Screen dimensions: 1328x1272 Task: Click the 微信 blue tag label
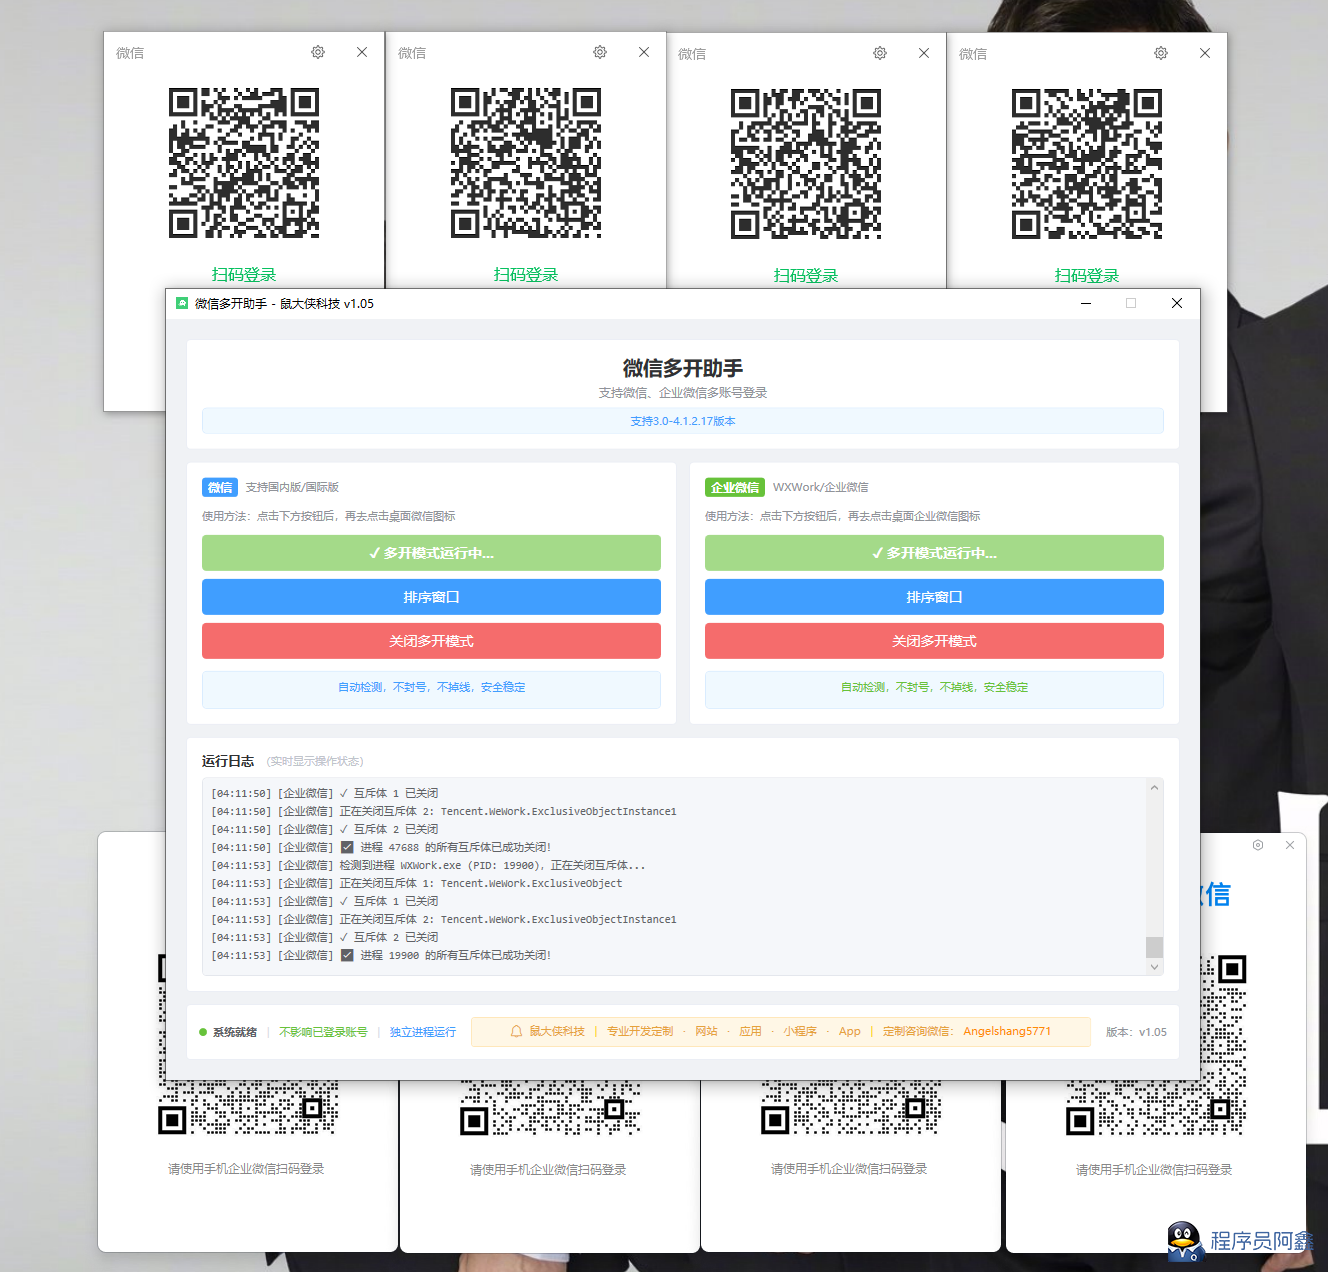[220, 487]
